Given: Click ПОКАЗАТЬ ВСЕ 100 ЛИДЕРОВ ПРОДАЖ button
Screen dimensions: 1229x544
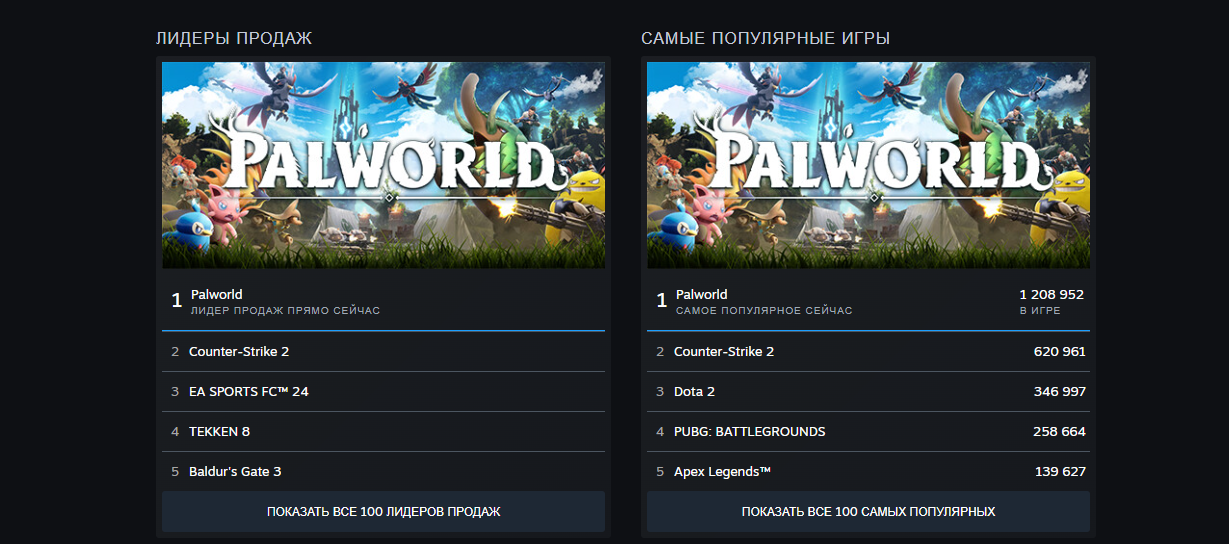Looking at the screenshot, I should coord(383,511).
